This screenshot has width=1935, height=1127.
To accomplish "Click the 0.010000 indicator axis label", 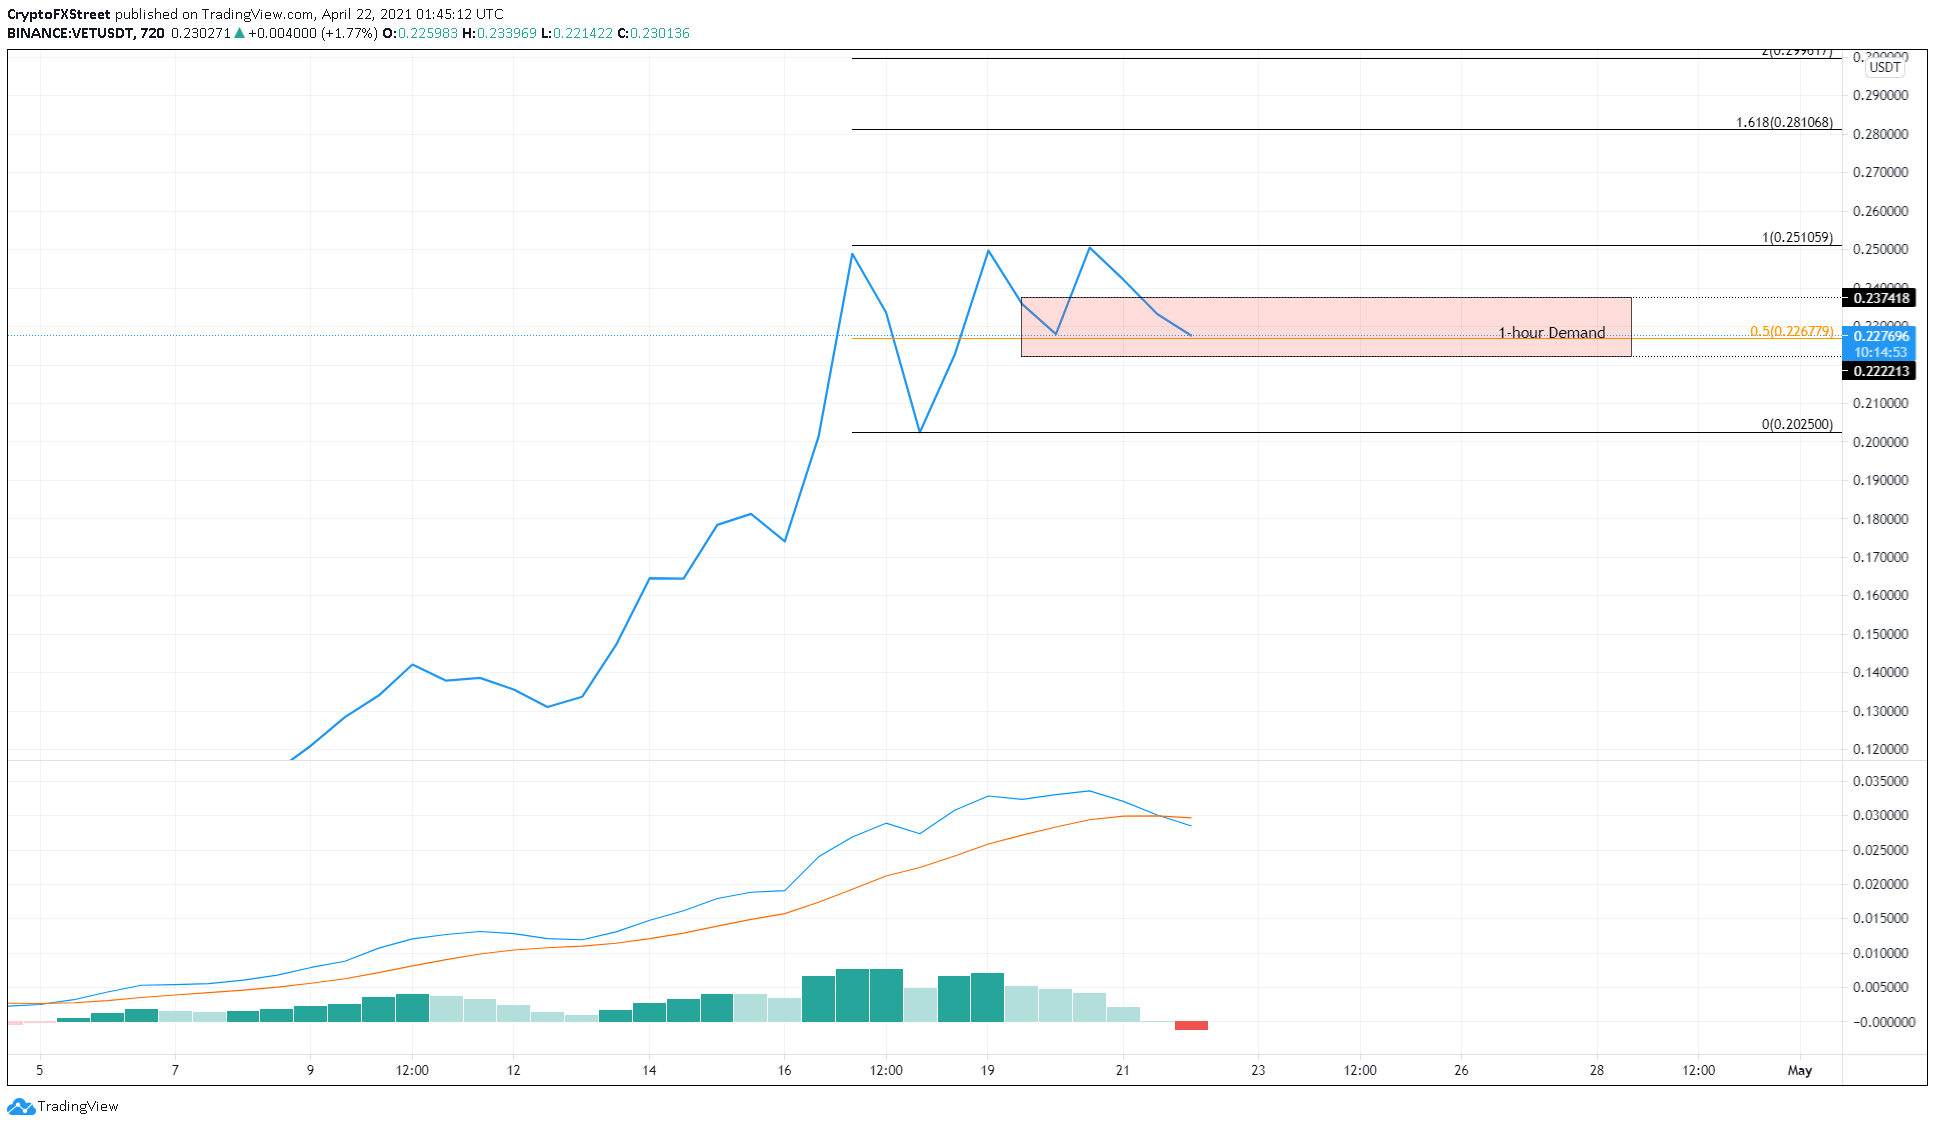I will (1880, 954).
